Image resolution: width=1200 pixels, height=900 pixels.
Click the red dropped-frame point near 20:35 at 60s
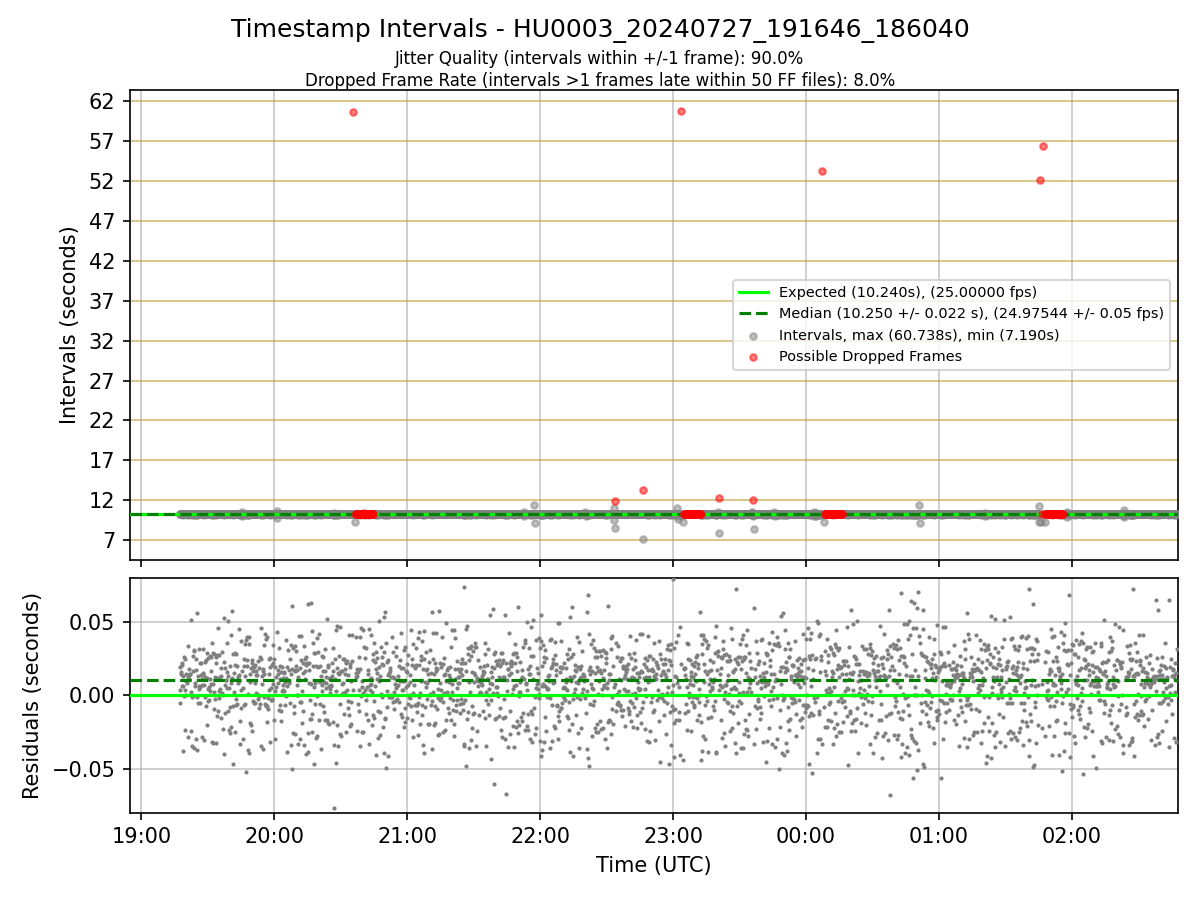click(353, 112)
